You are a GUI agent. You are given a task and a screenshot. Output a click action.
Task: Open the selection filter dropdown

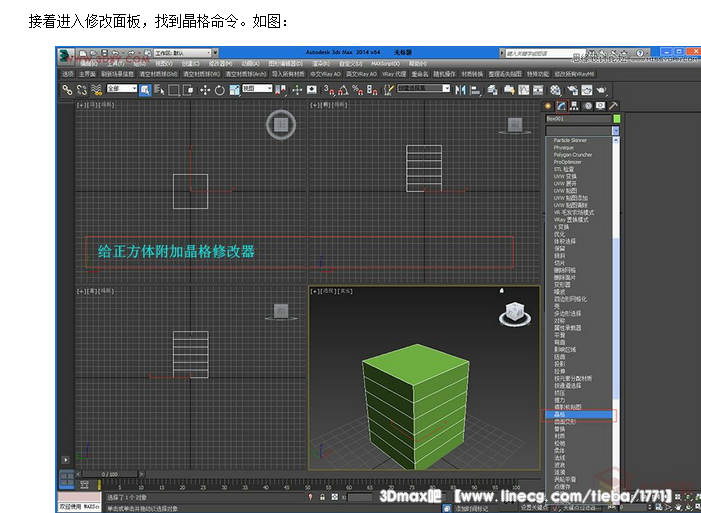click(x=122, y=89)
